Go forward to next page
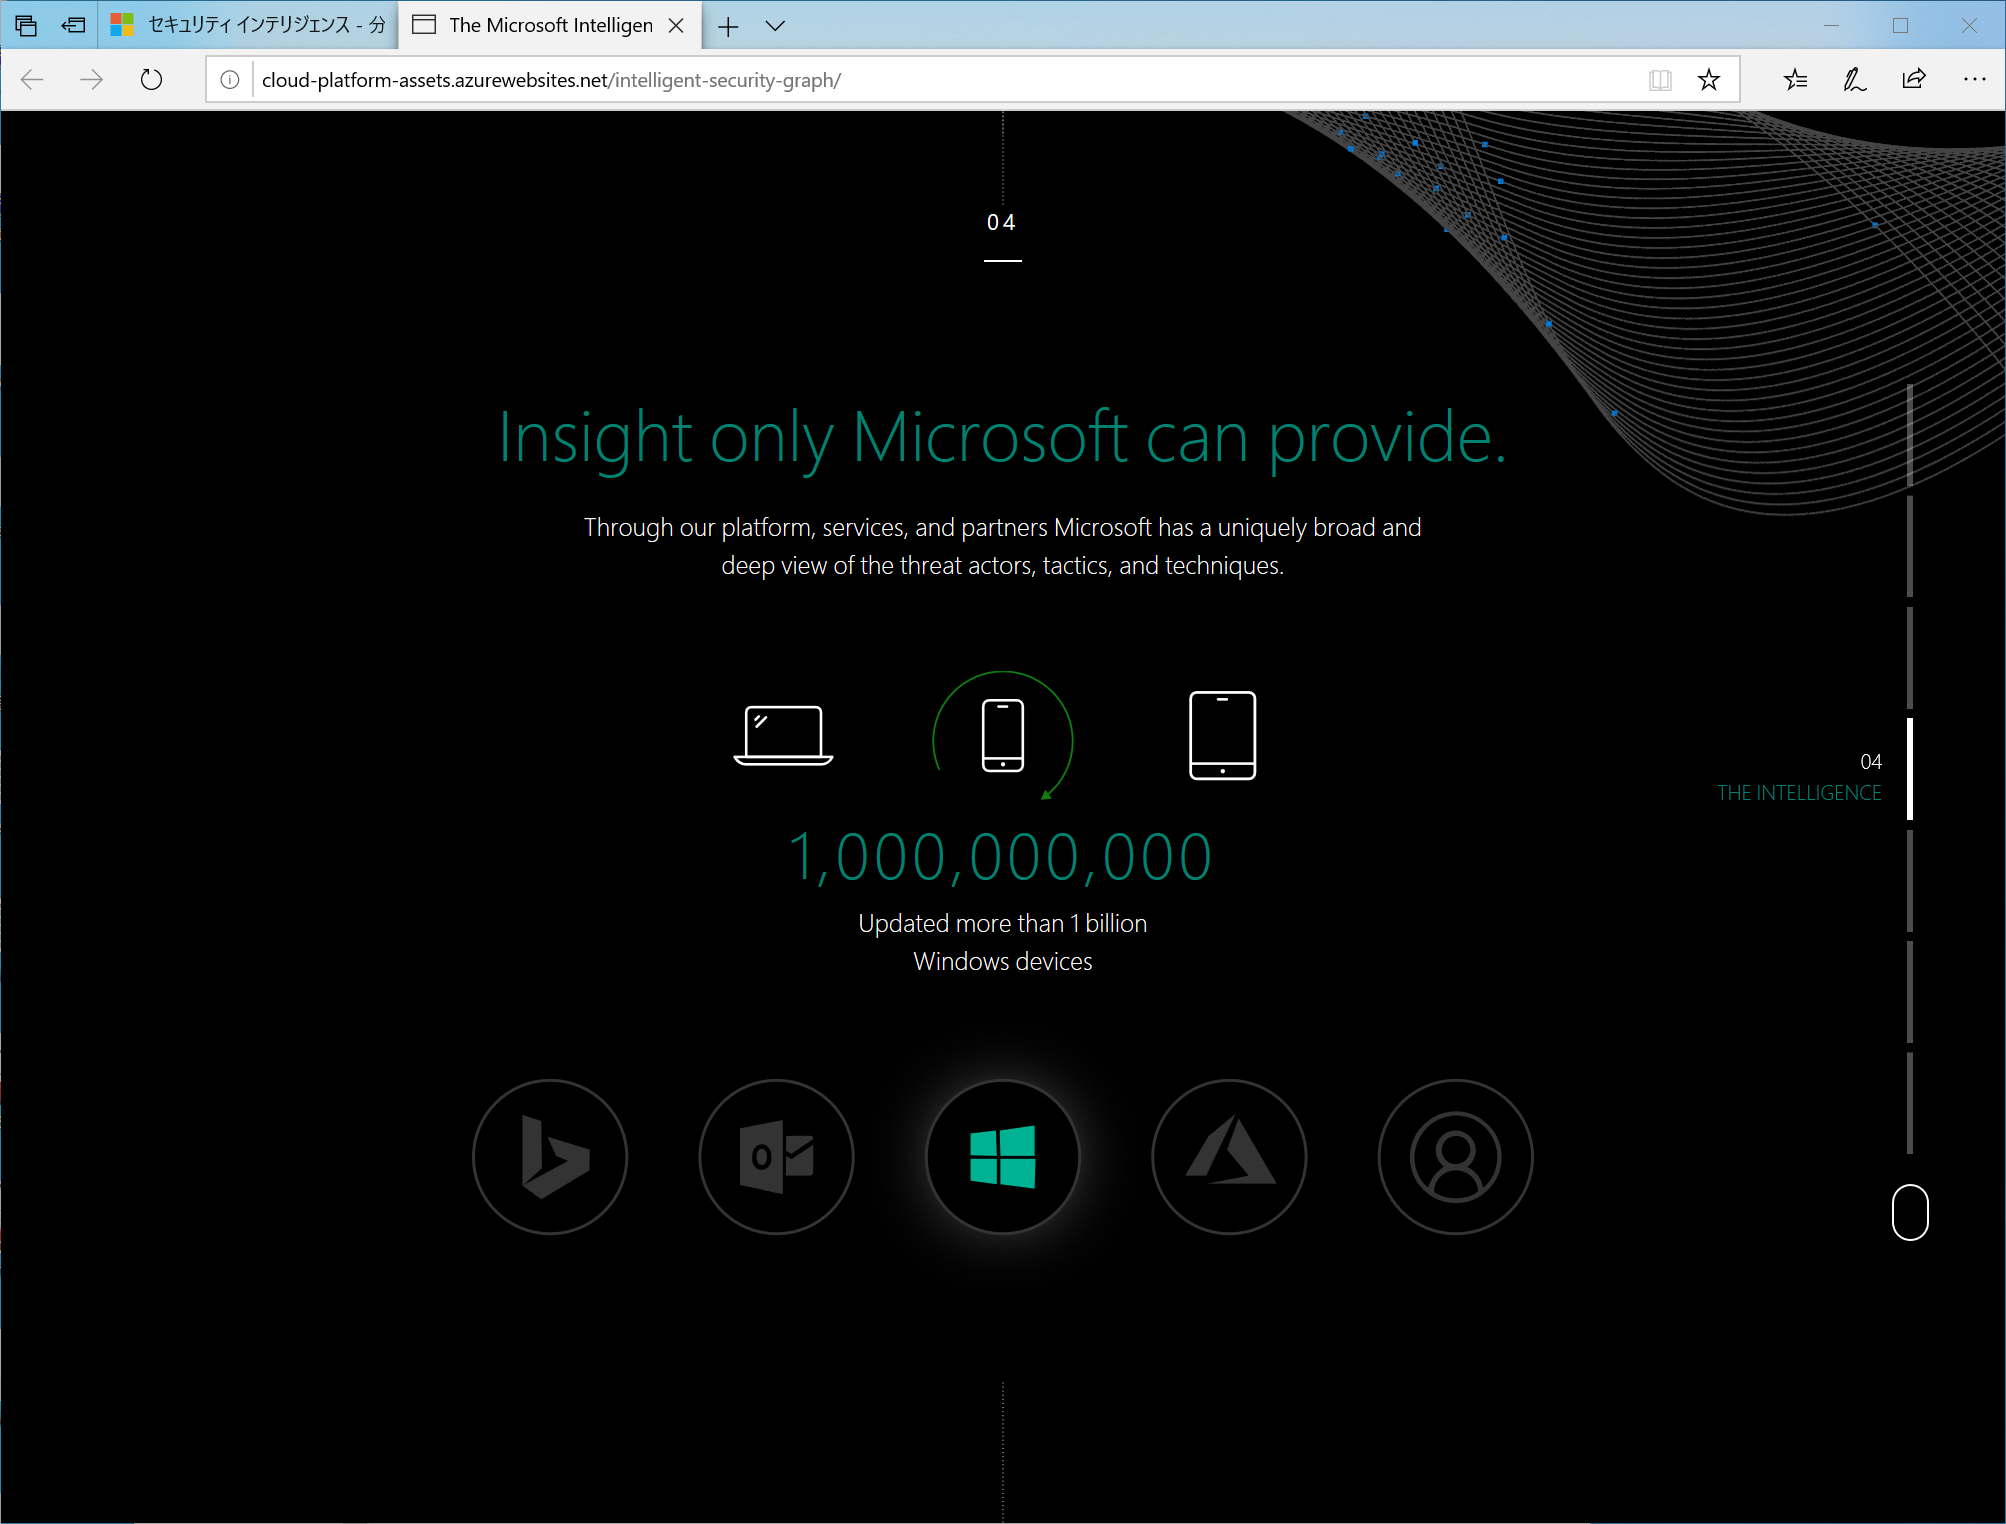The image size is (2006, 1524). point(91,80)
